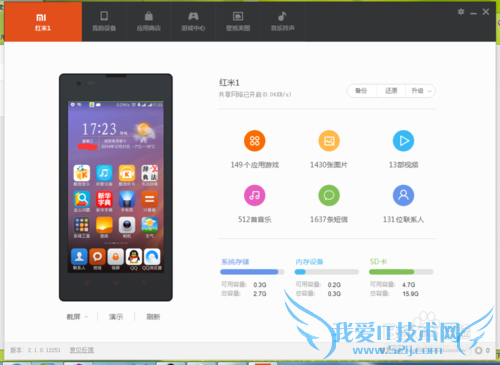Click the 刷新 refresh button

point(153,317)
